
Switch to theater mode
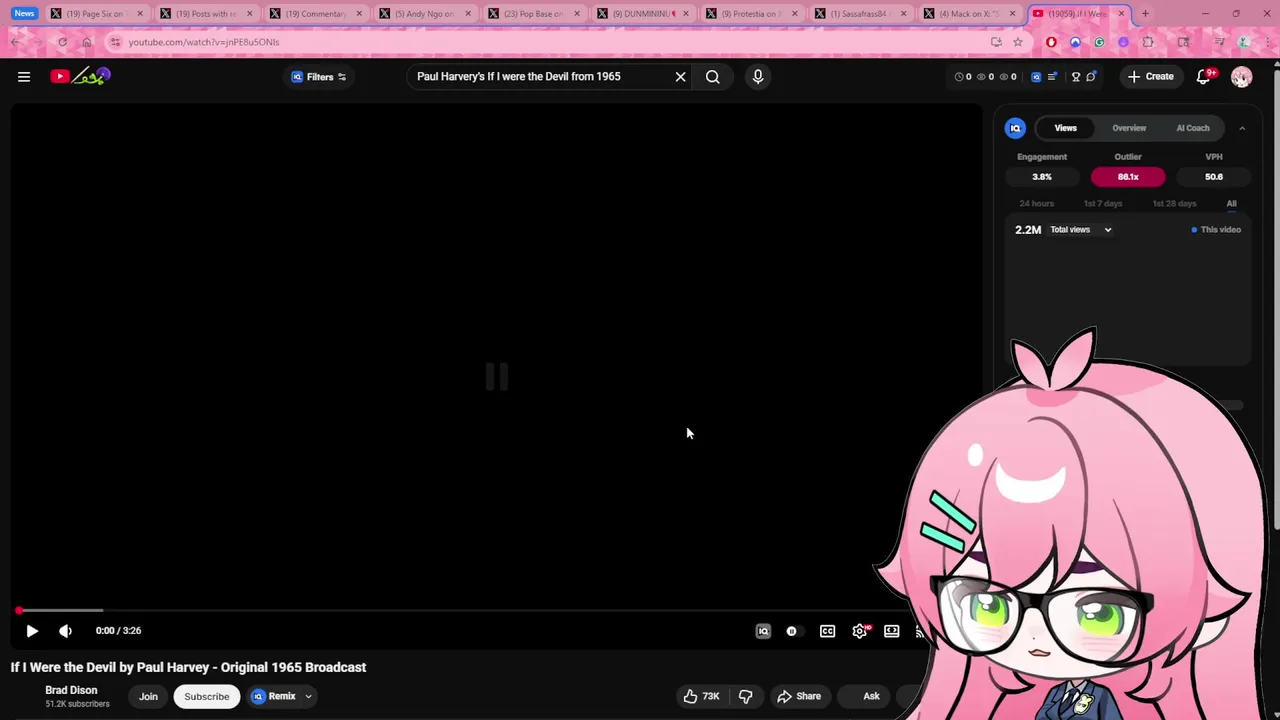tap(892, 631)
